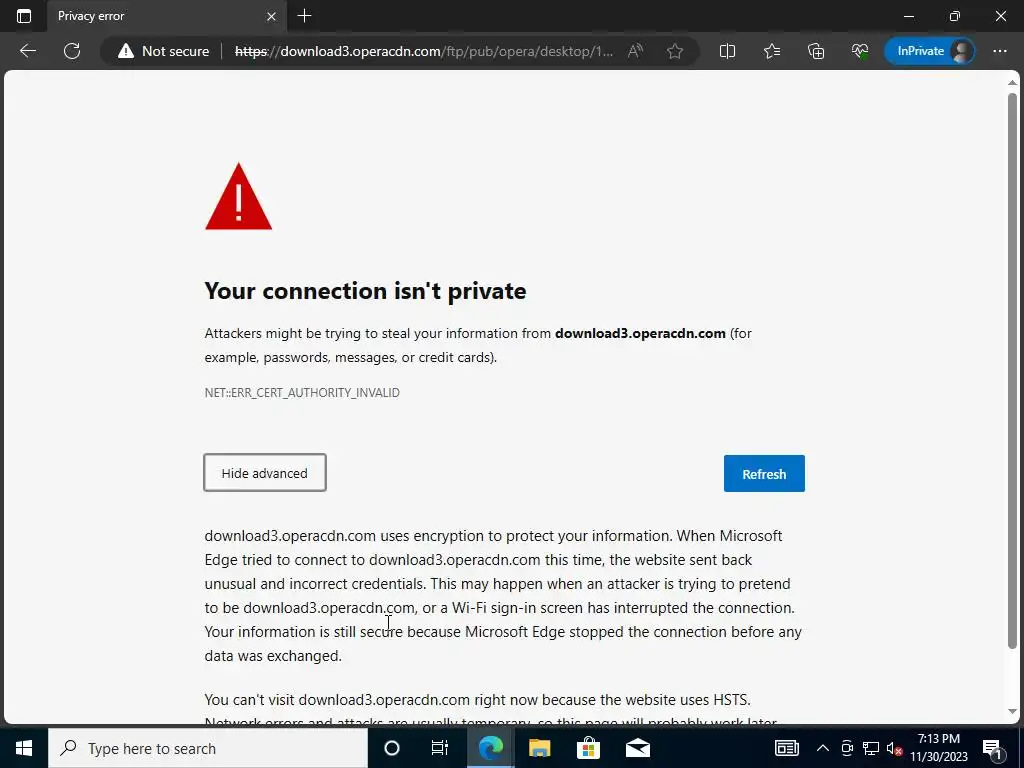1024x768 pixels.
Task: Reload the page with refresh icon
Action: pos(72,51)
